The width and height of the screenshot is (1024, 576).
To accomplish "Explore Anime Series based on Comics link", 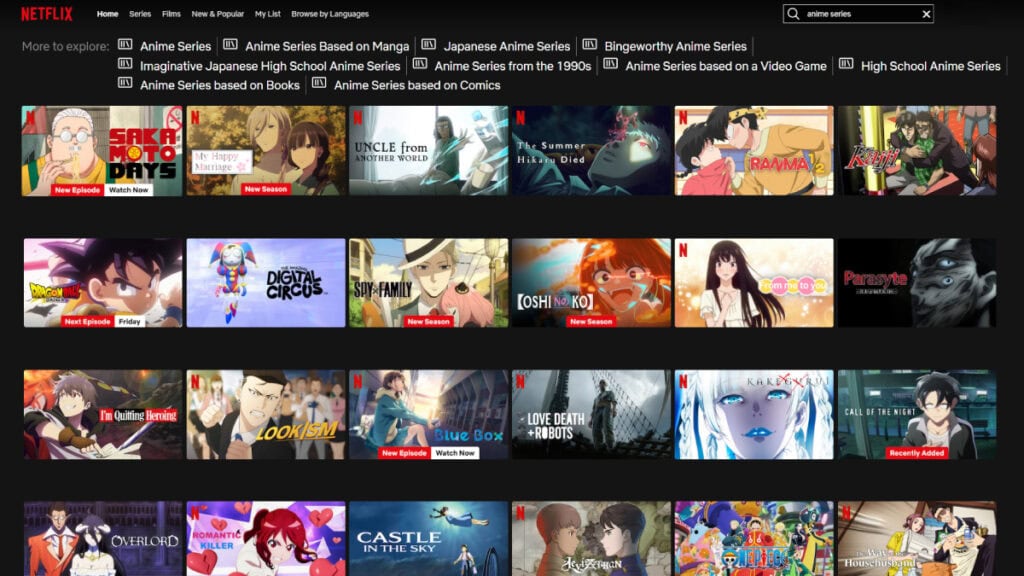I will point(417,85).
